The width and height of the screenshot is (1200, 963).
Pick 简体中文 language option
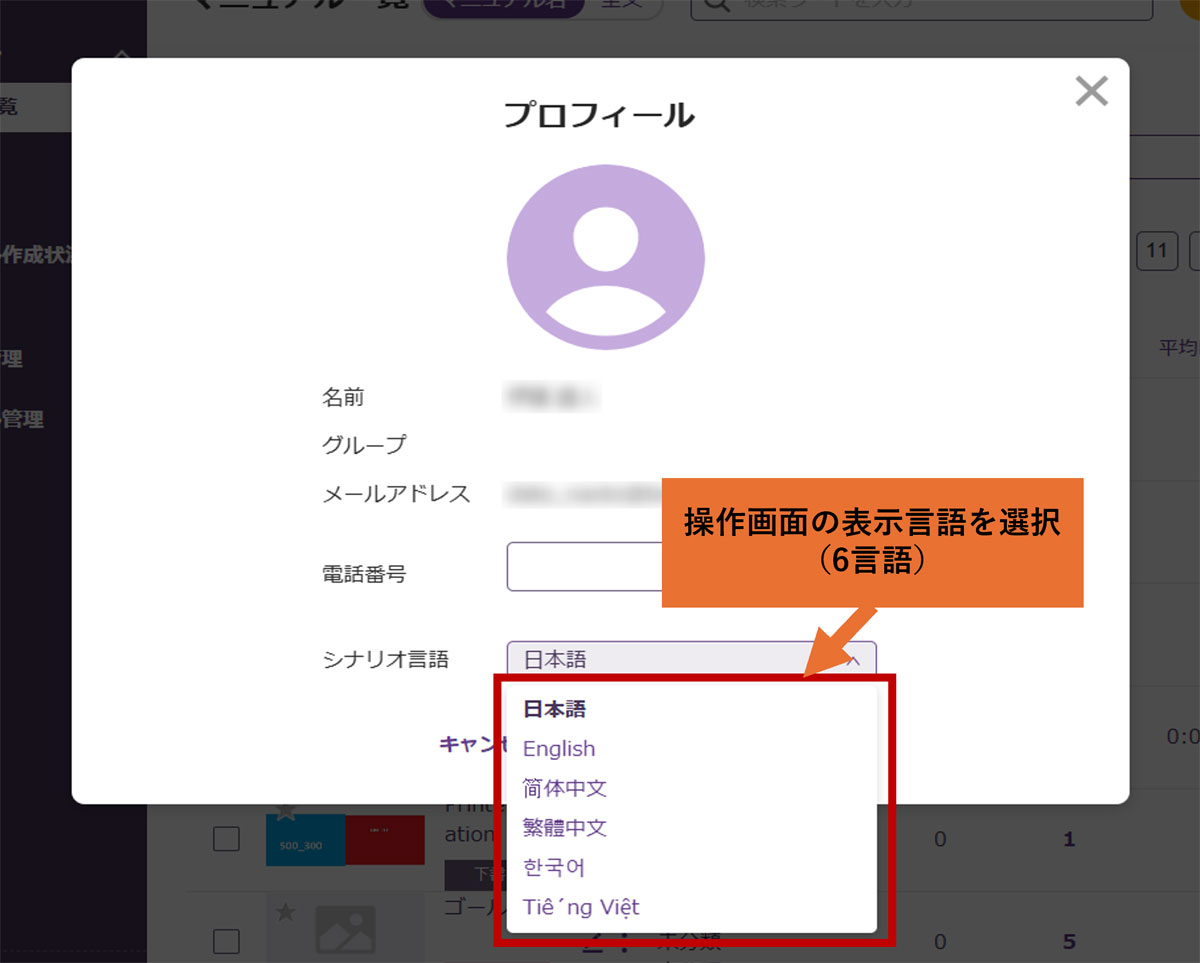565,788
